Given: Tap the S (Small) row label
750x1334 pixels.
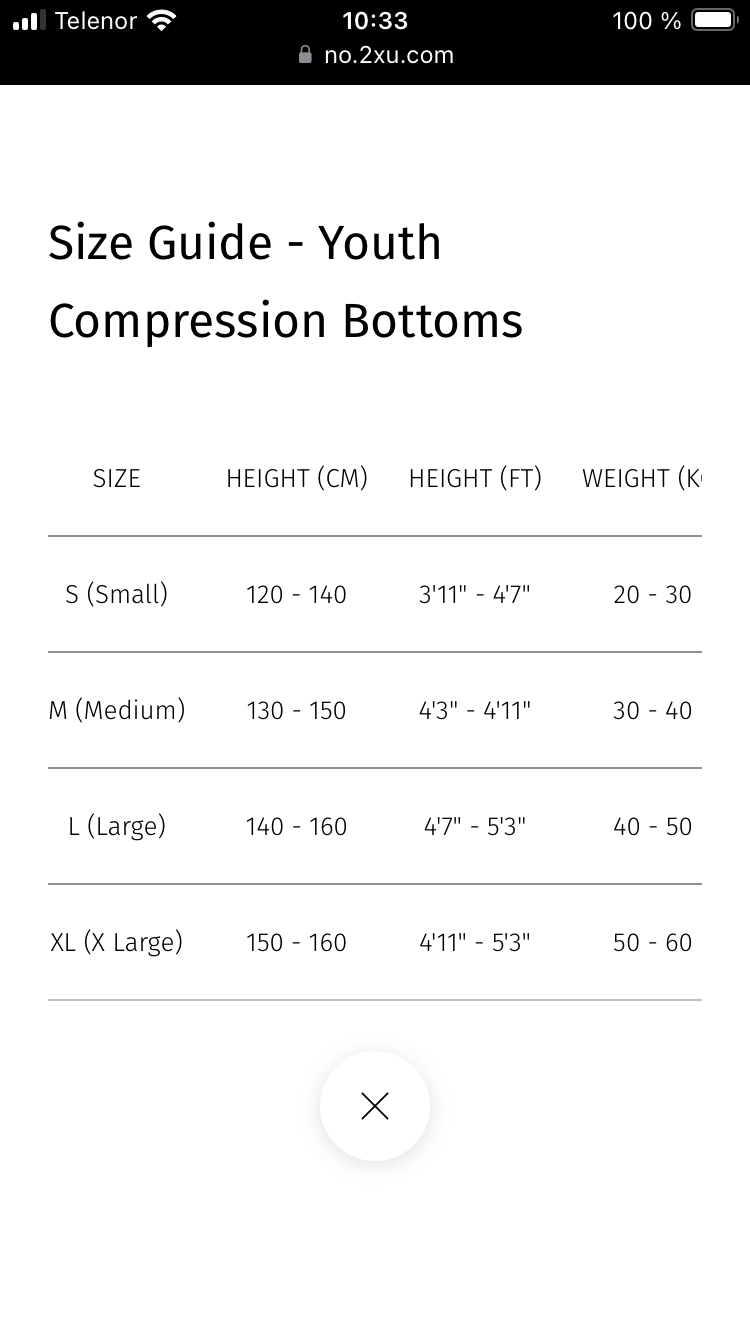Looking at the screenshot, I should click(117, 594).
